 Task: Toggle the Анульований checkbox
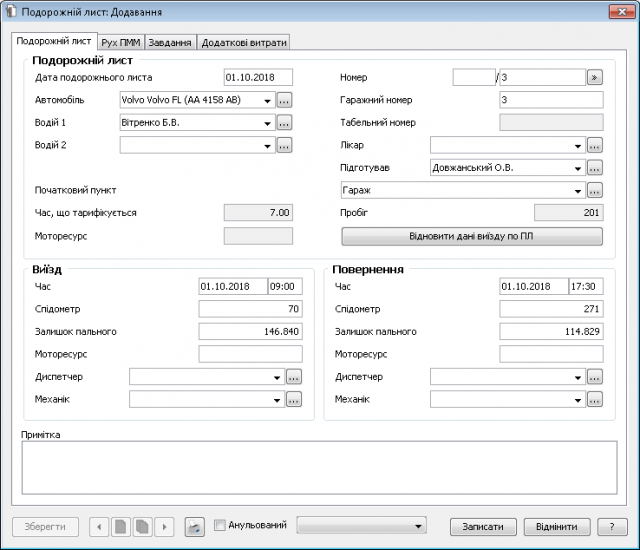pos(220,525)
